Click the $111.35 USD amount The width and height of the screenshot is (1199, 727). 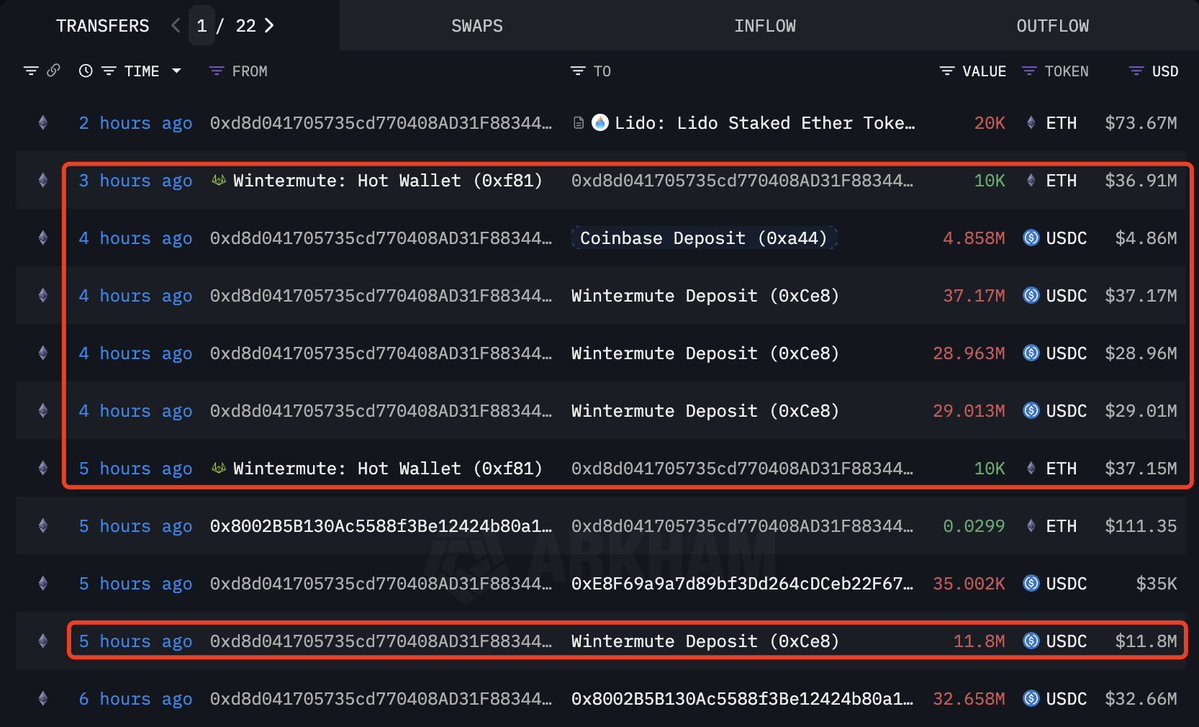pos(1141,526)
